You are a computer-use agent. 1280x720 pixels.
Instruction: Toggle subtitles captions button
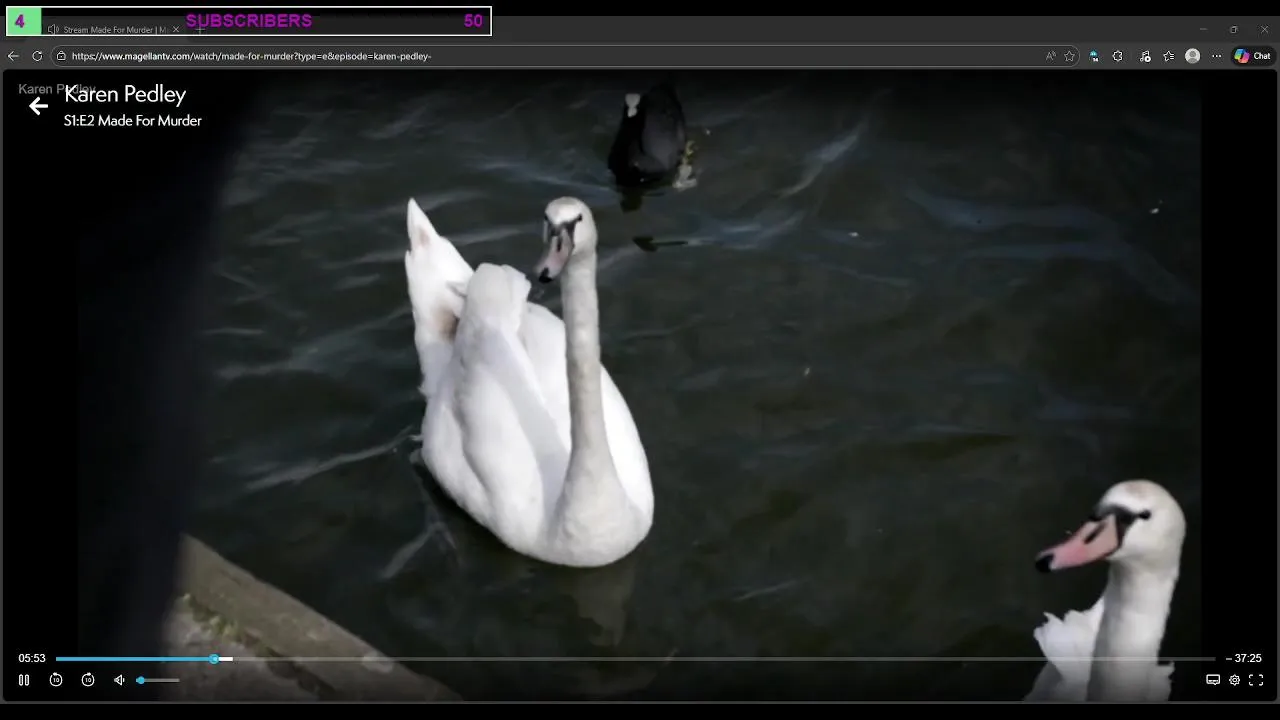(x=1213, y=680)
